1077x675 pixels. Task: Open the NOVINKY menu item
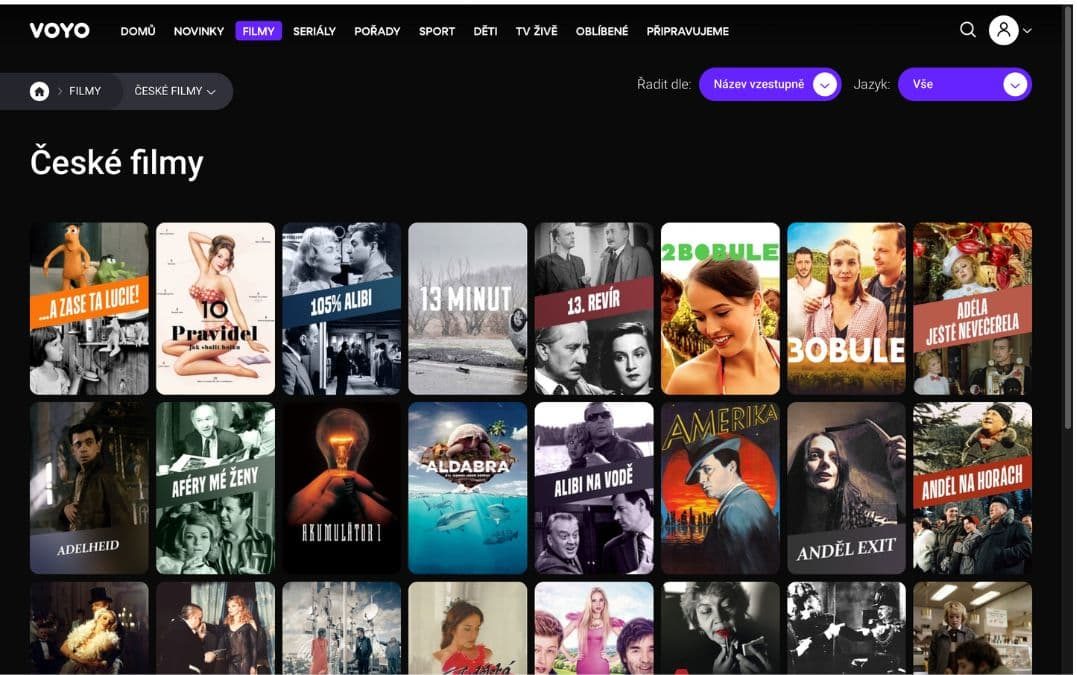(199, 31)
